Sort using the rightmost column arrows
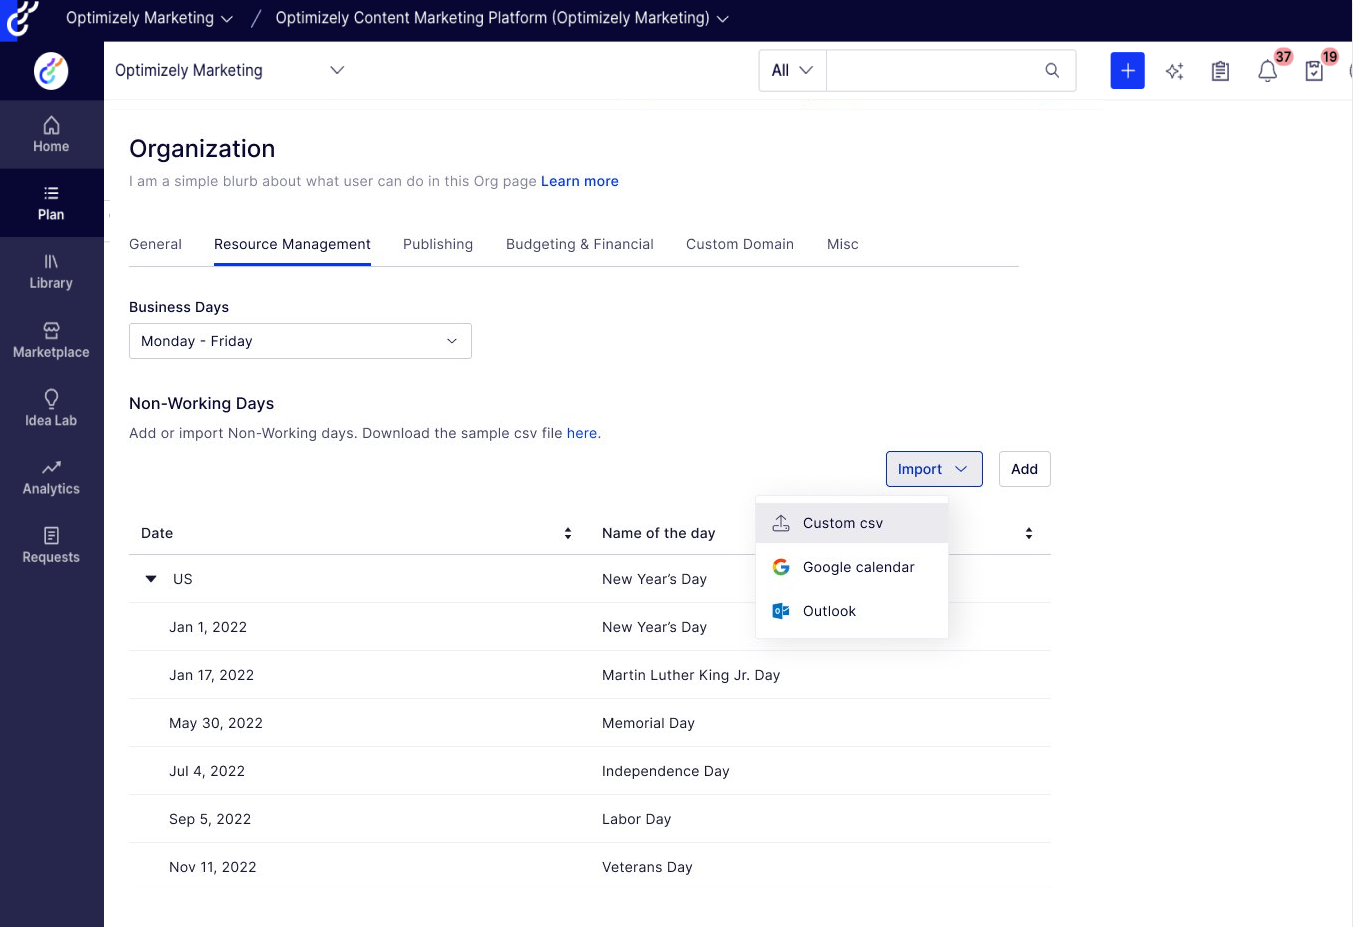Screen dimensions: 1353x927 pos(1029,533)
